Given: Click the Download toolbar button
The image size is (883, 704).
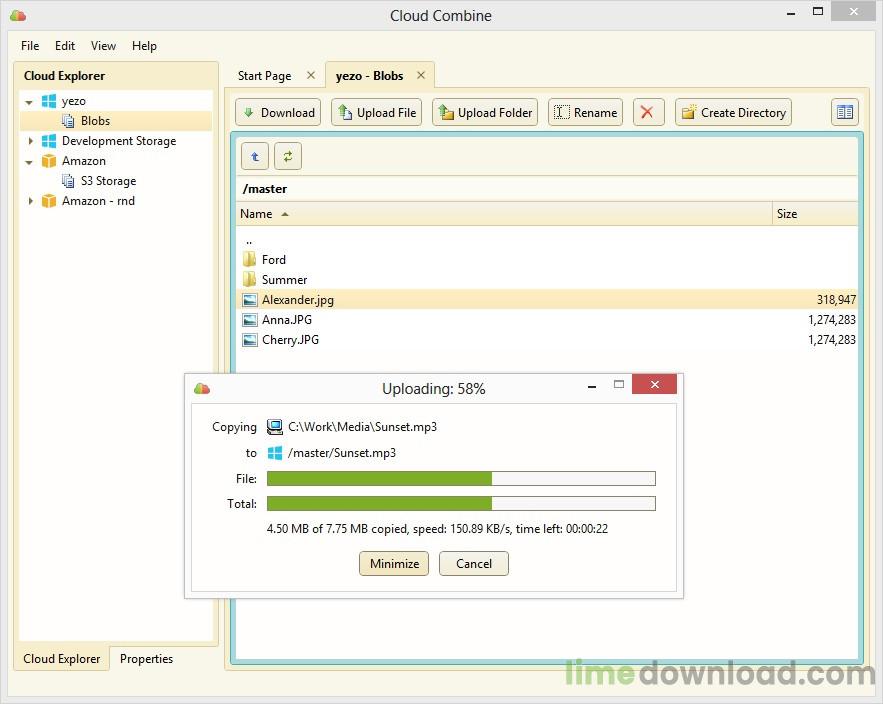Looking at the screenshot, I should [278, 113].
